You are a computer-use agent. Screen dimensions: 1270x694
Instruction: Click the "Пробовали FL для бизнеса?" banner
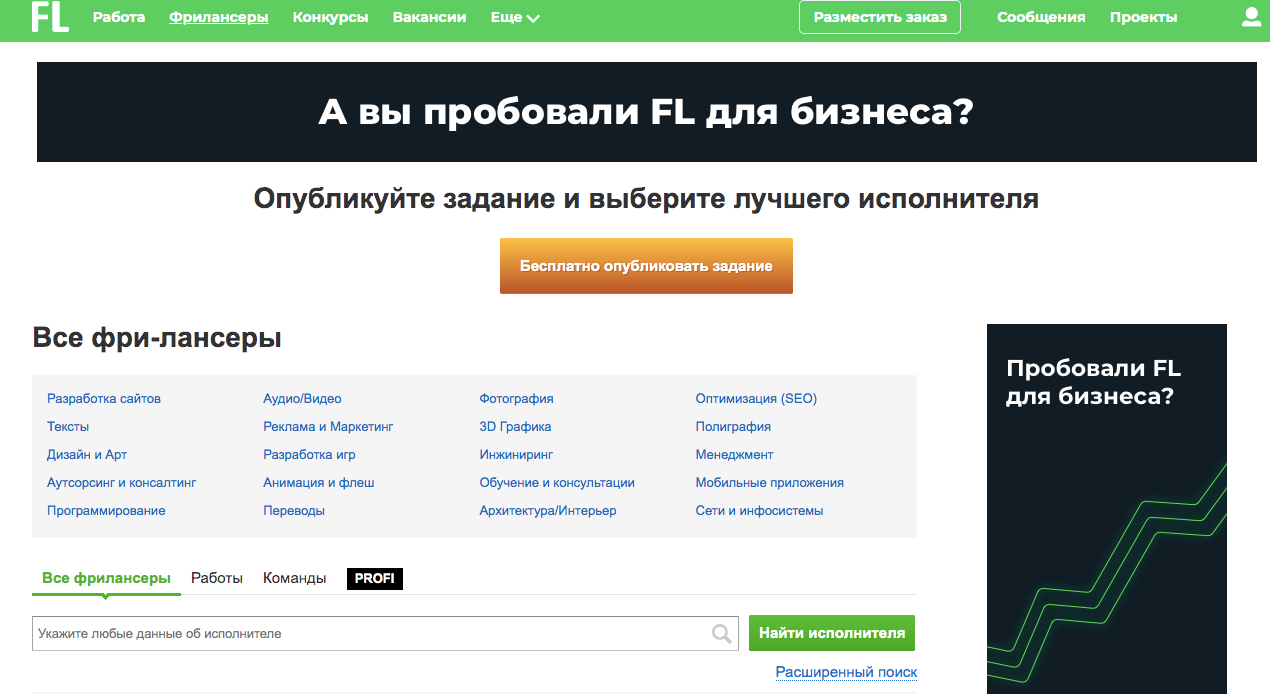1106,500
